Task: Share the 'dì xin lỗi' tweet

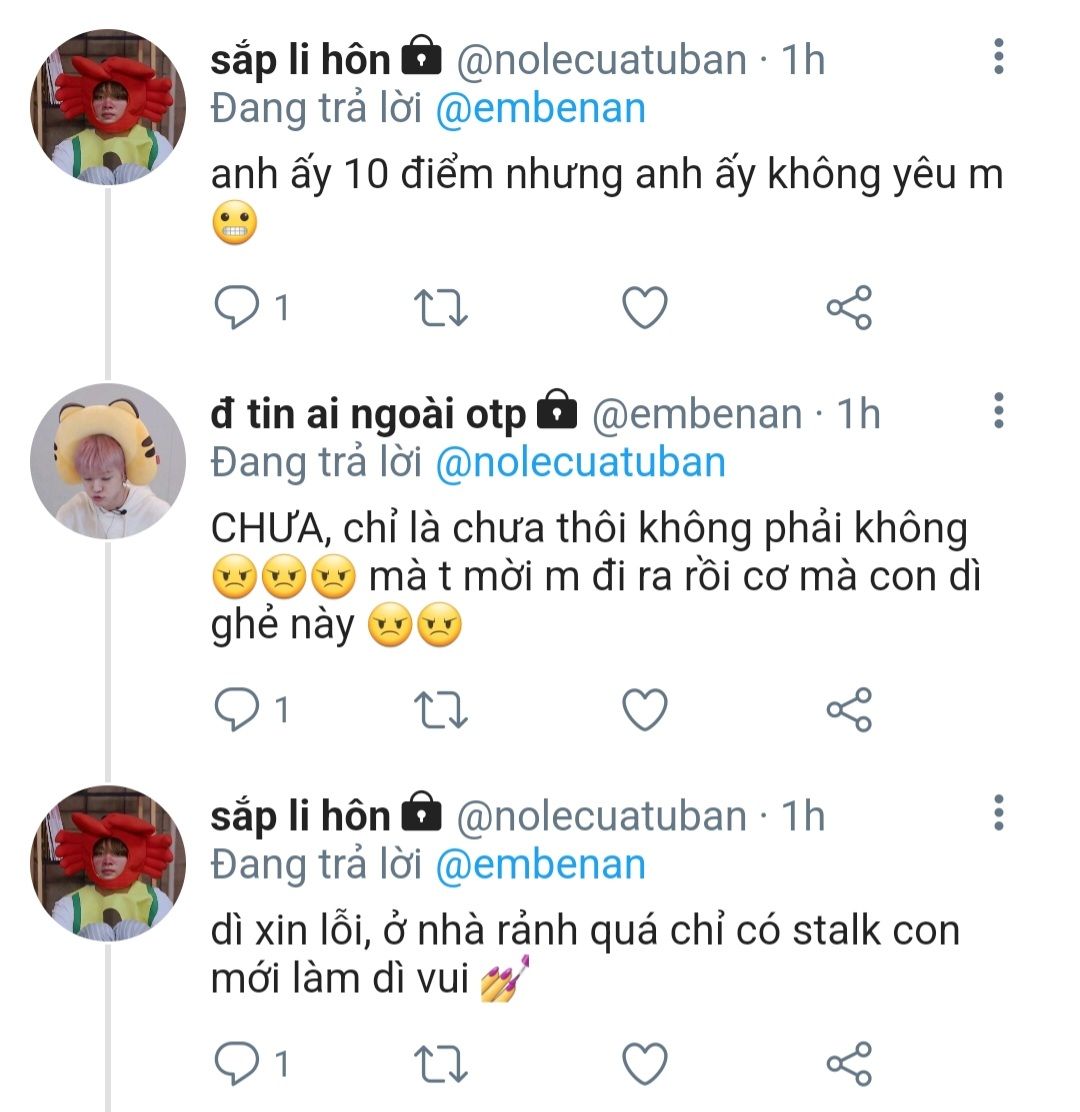Action: tap(849, 1064)
